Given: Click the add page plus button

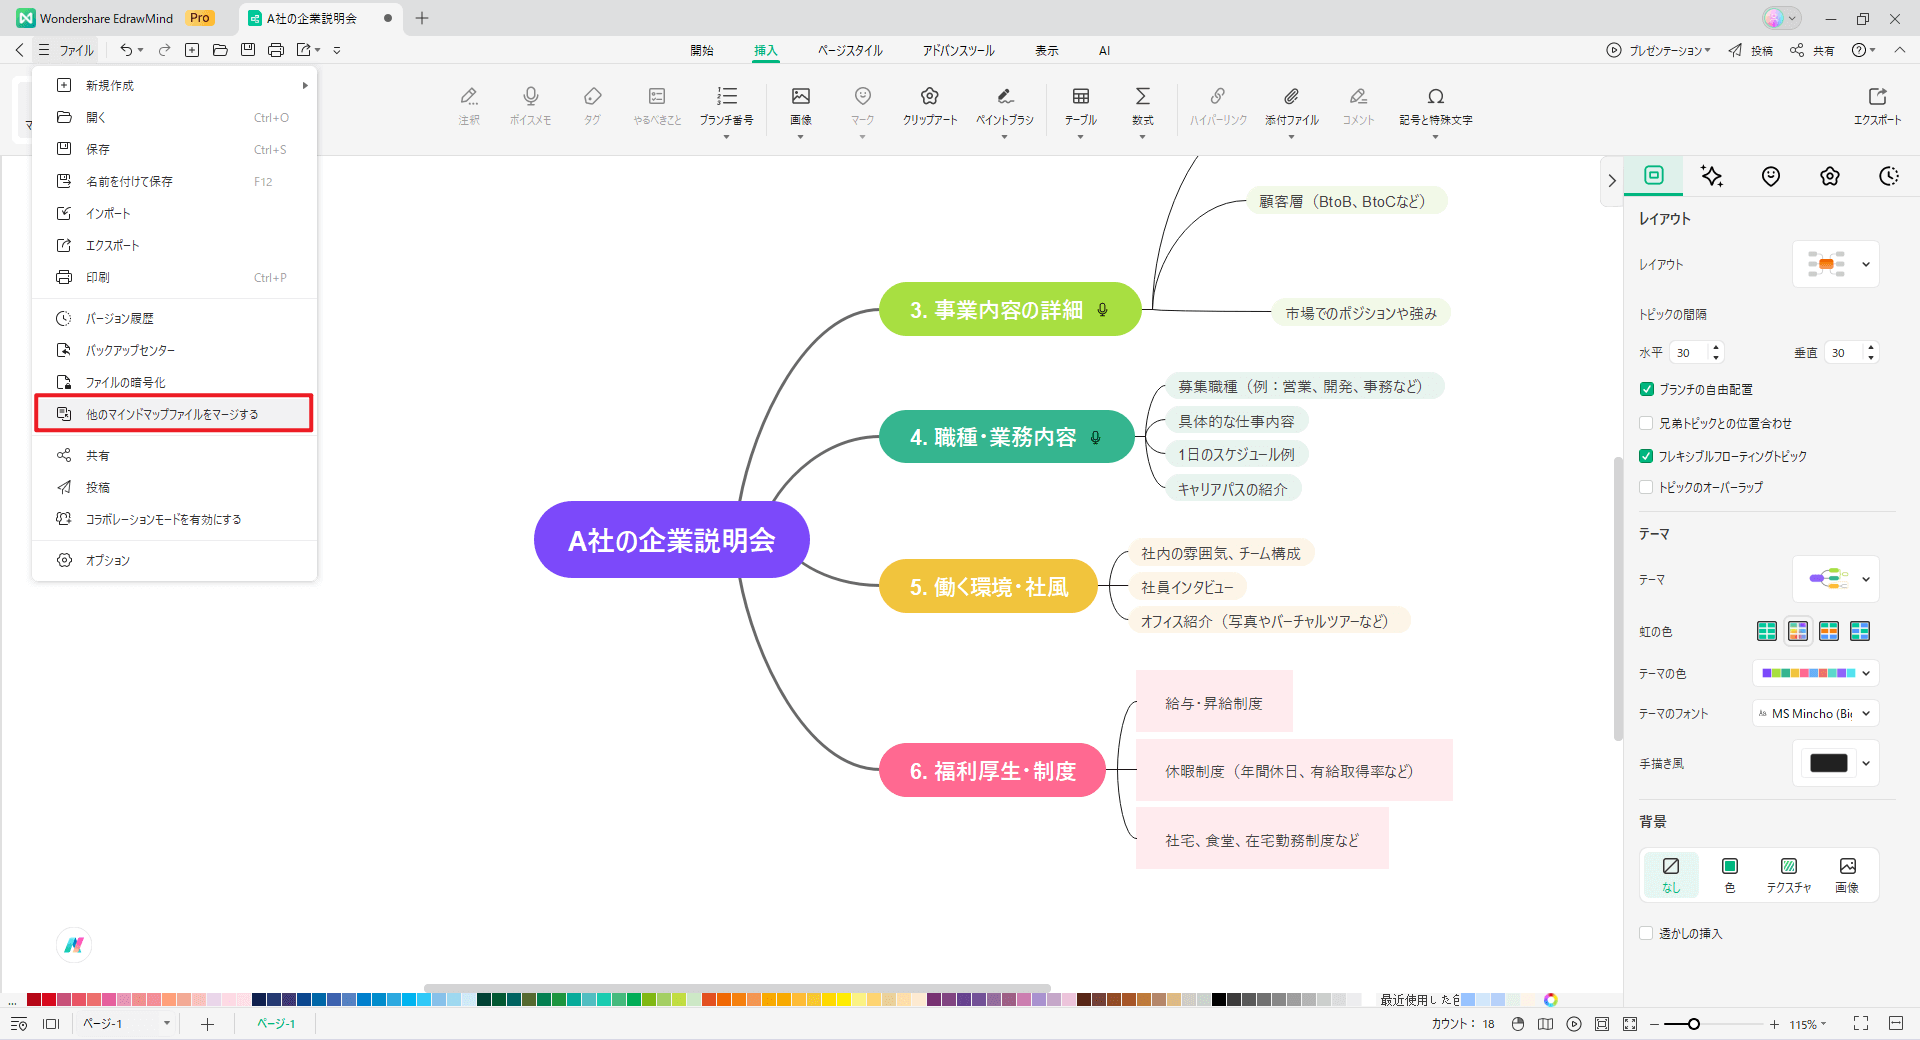Looking at the screenshot, I should tap(207, 1024).
